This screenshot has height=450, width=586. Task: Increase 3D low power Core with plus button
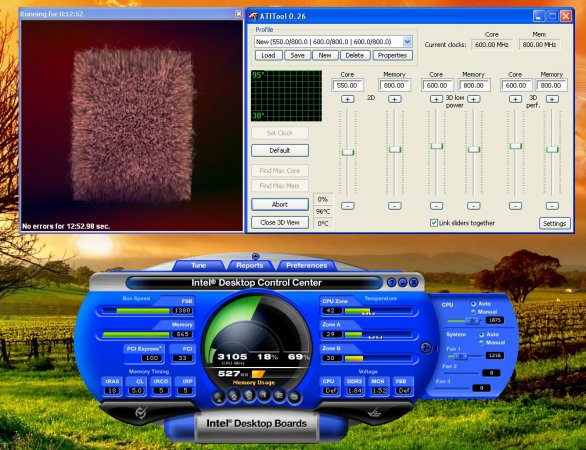[x=436, y=99]
